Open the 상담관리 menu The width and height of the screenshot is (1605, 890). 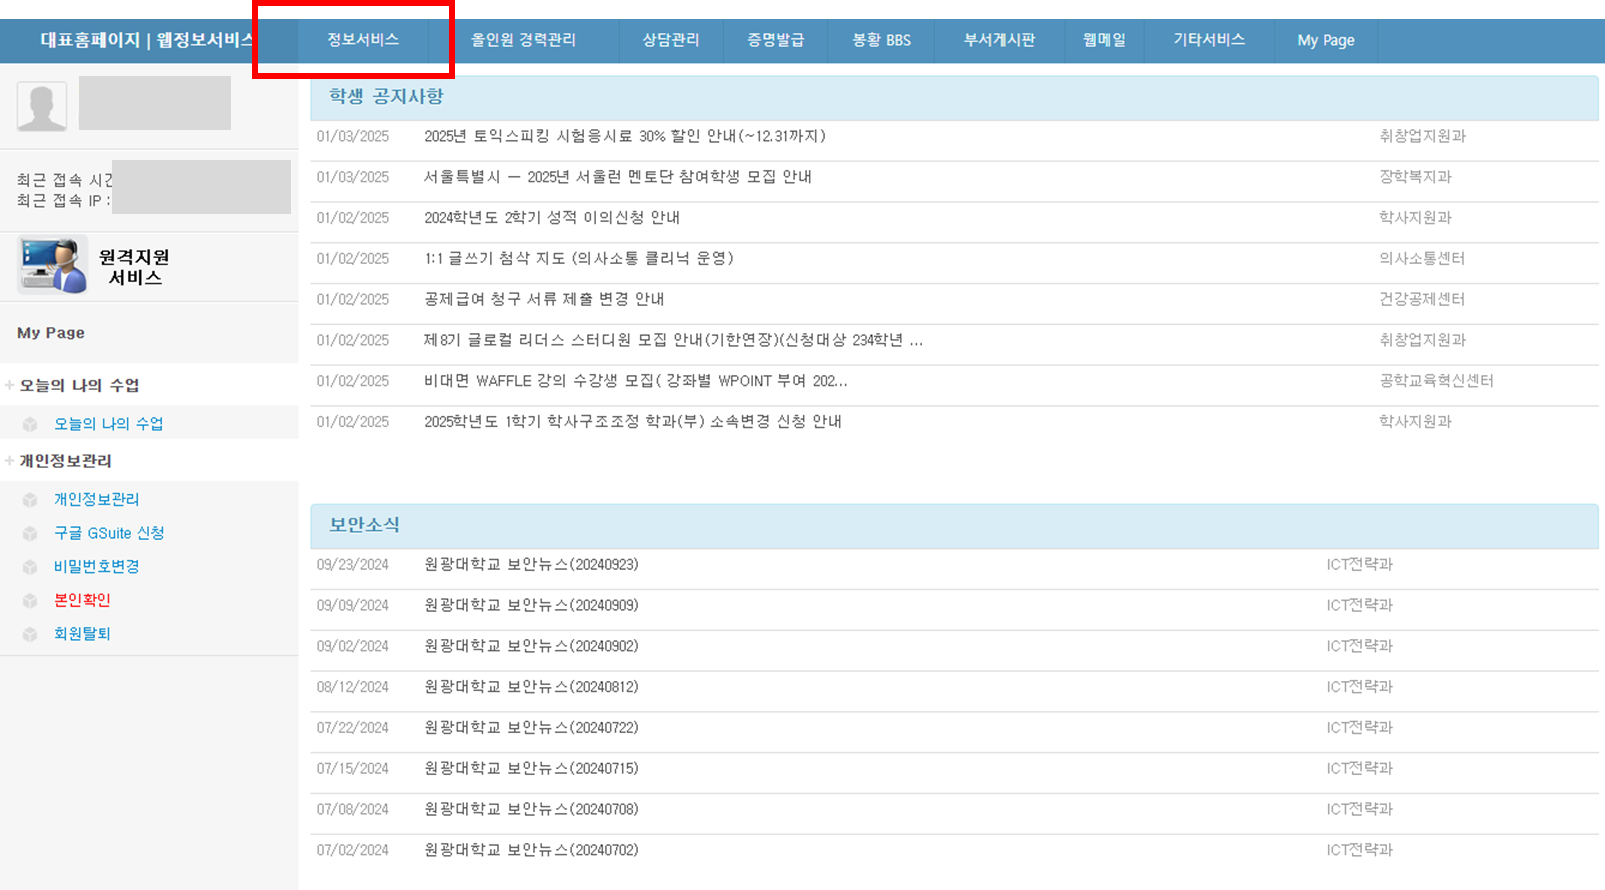[x=670, y=40]
